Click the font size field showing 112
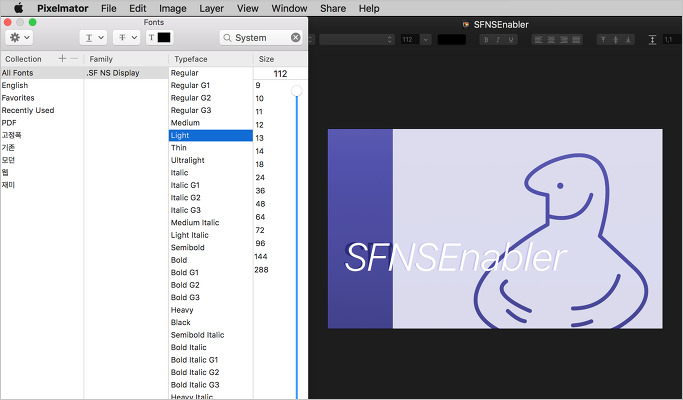The image size is (683, 400). [x=280, y=74]
